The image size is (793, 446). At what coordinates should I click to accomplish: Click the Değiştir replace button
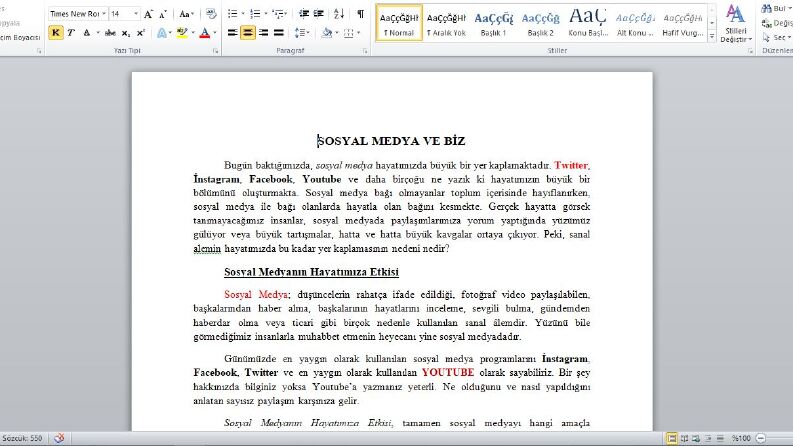(777, 23)
